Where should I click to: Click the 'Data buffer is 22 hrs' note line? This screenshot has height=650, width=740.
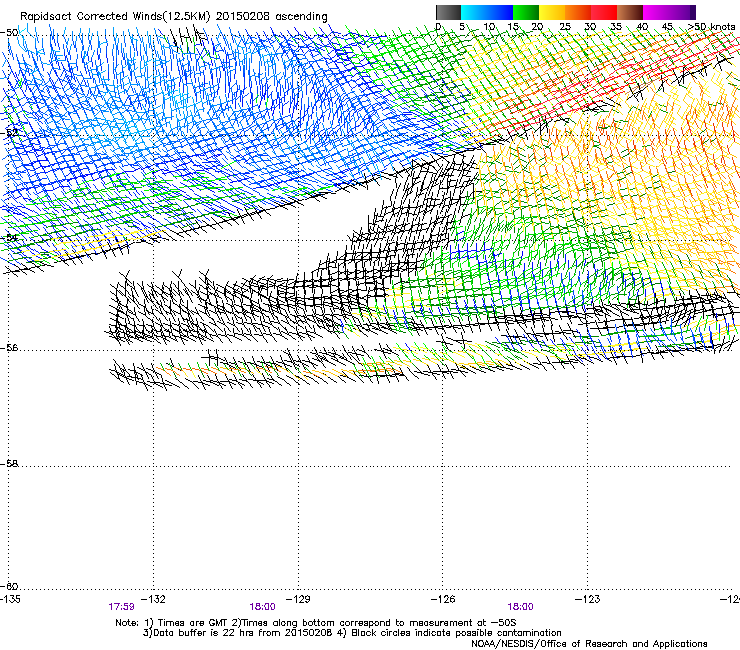[x=352, y=633]
